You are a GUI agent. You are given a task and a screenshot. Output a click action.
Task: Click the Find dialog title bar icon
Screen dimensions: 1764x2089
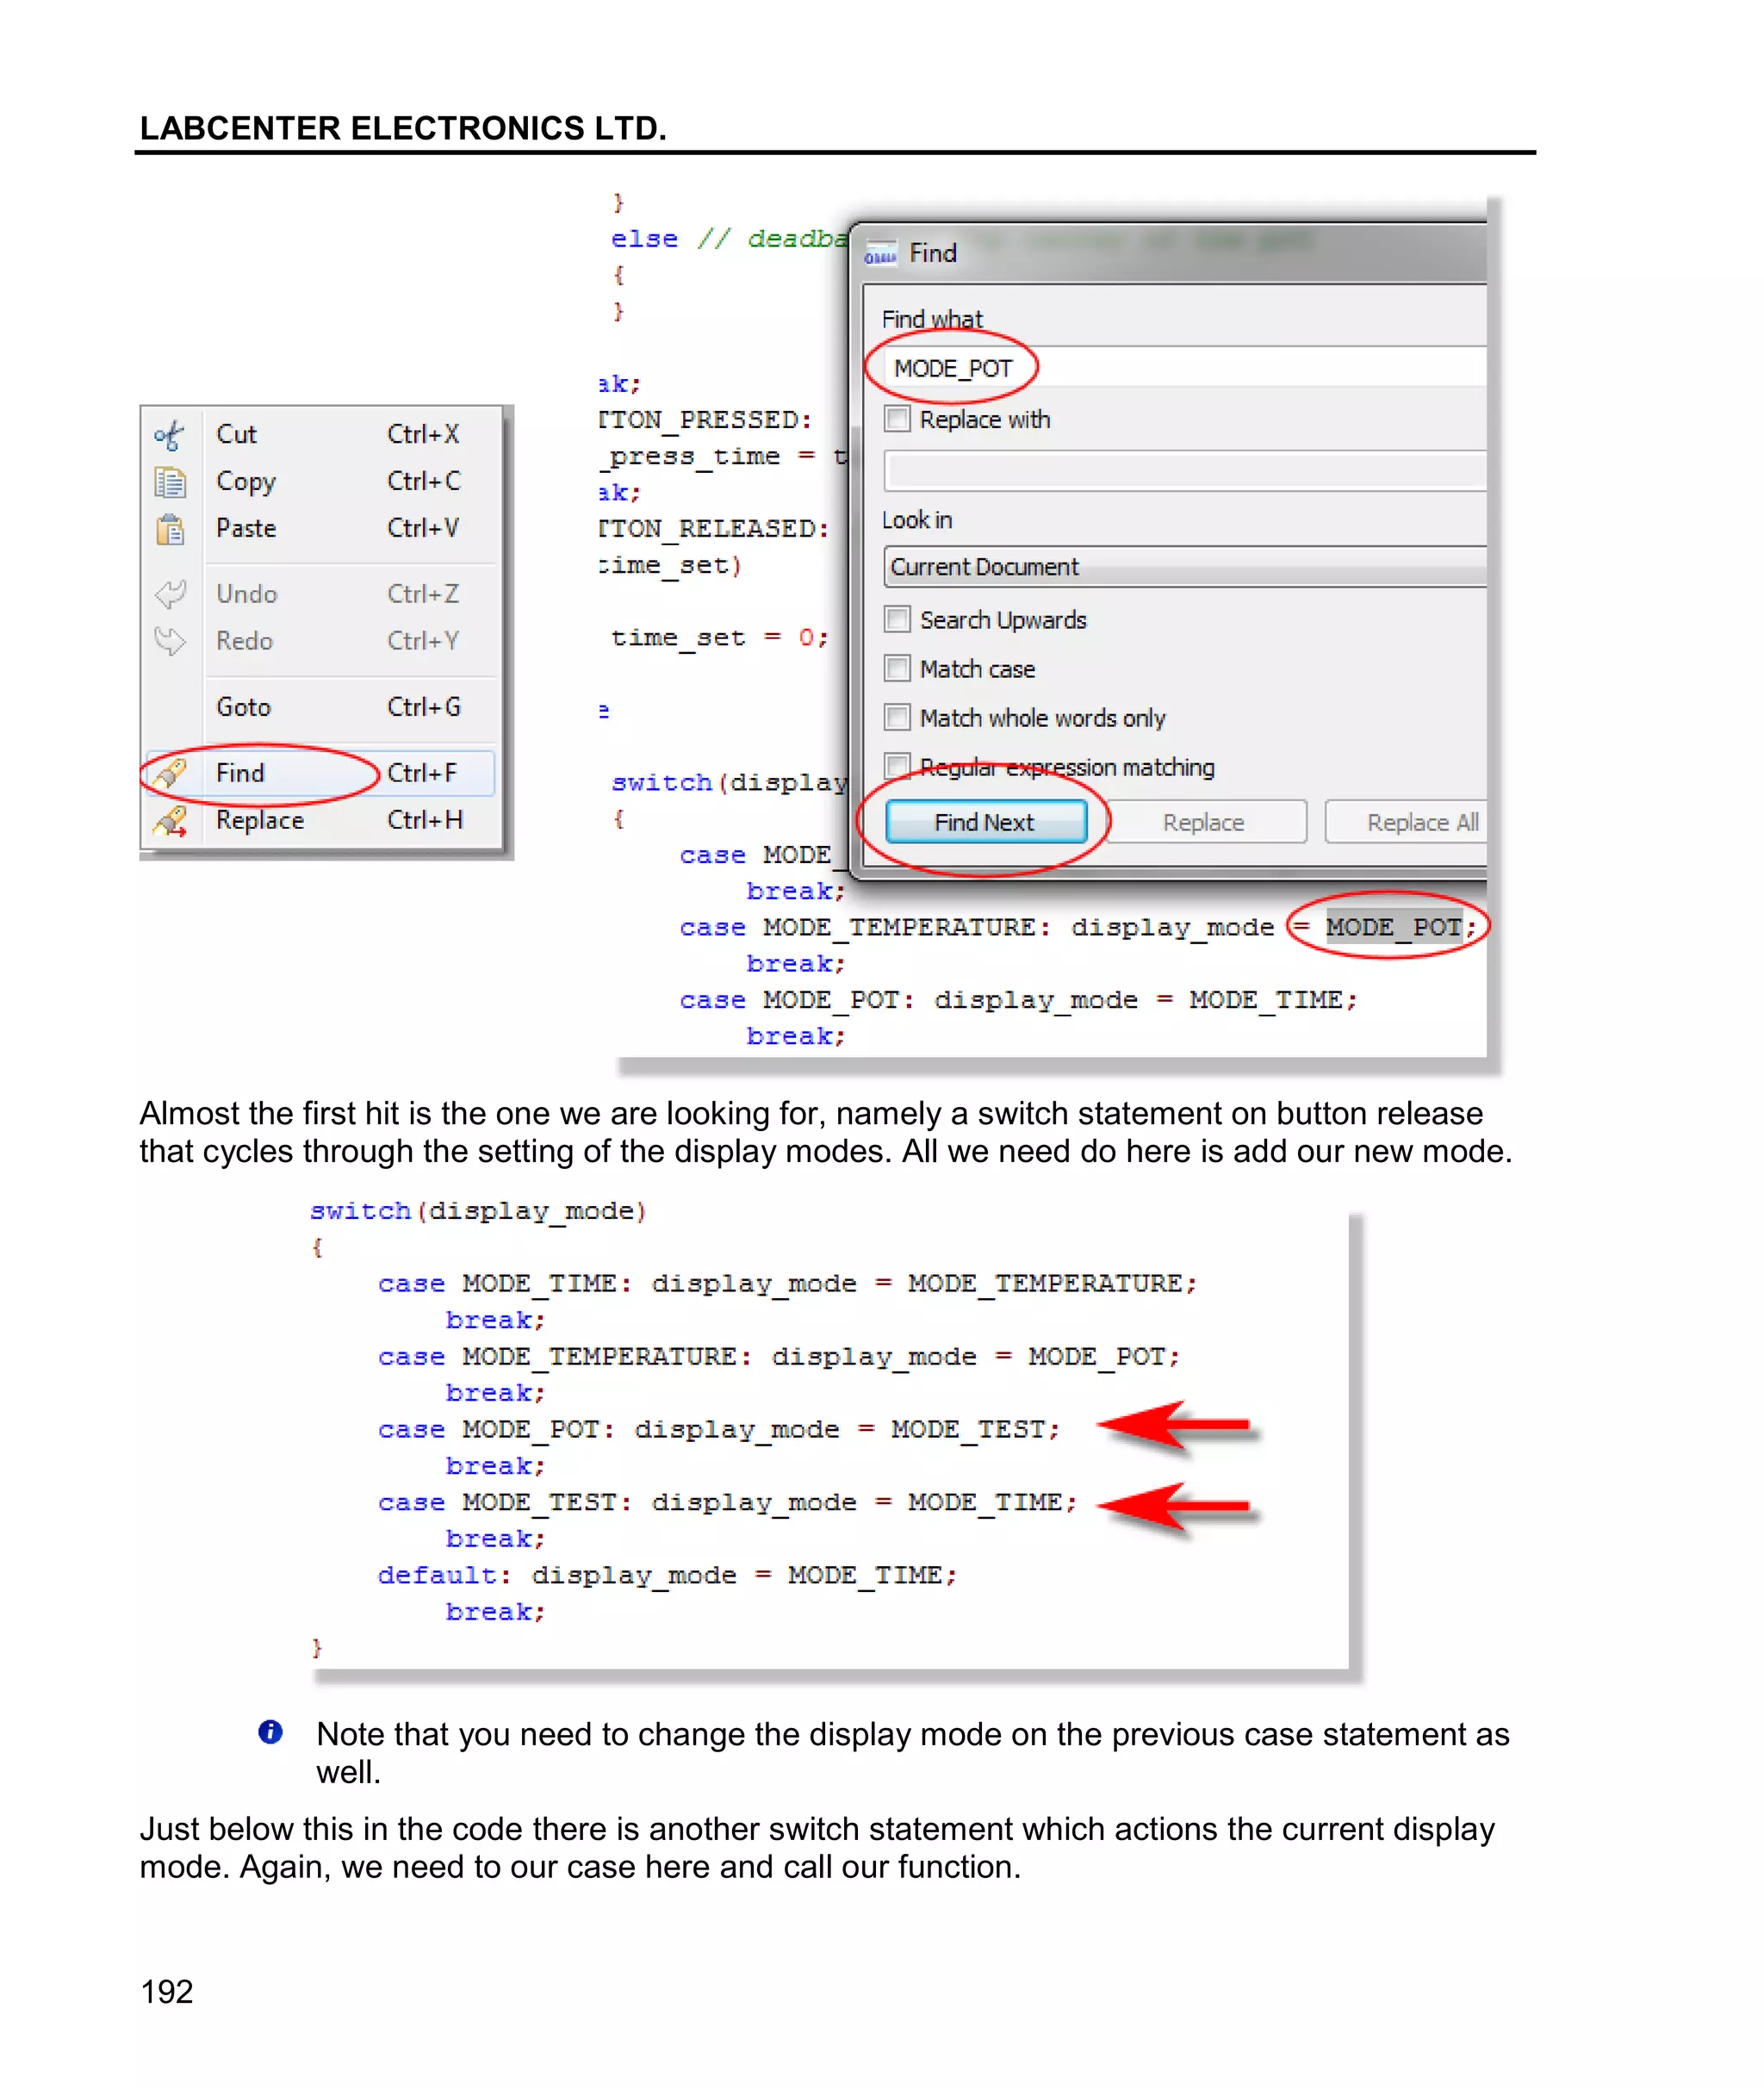pos(880,254)
